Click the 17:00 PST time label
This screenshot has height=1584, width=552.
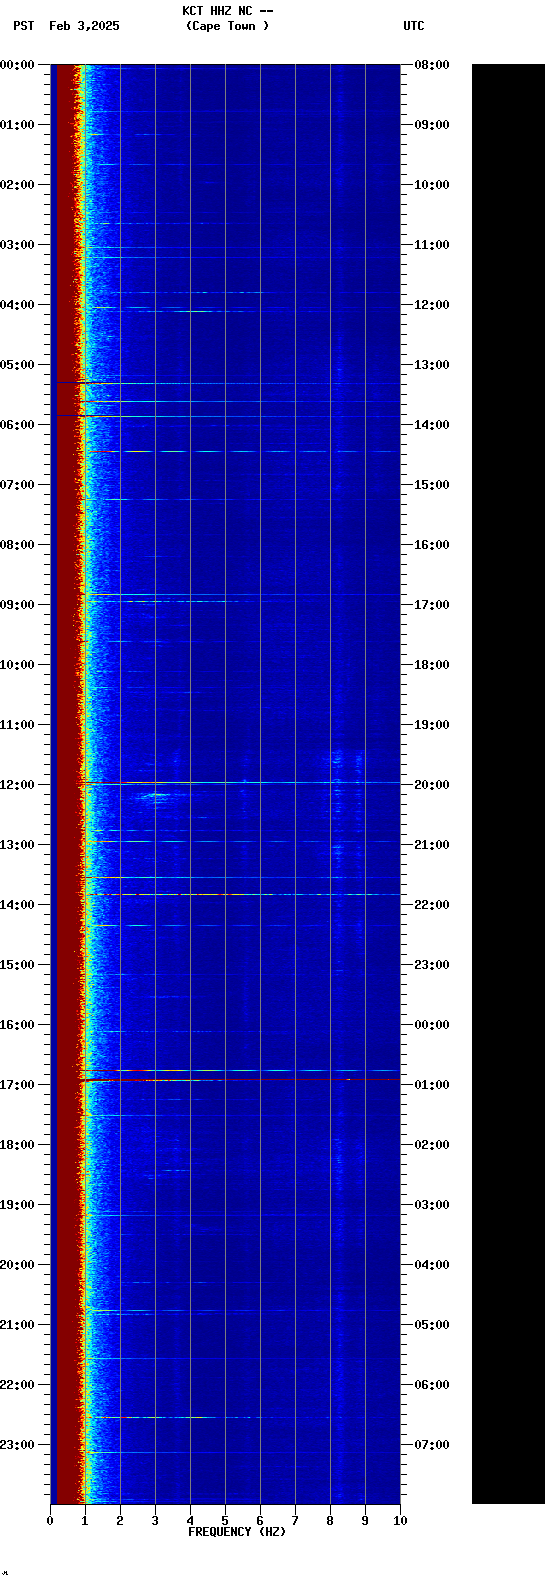point(17,1085)
